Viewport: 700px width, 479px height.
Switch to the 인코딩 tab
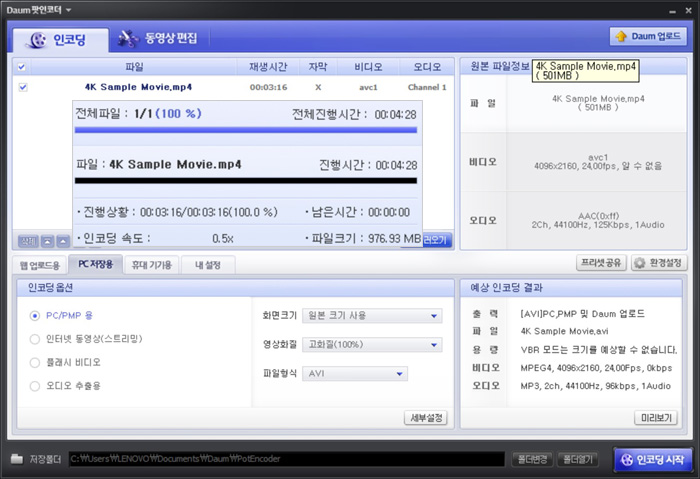[60, 40]
